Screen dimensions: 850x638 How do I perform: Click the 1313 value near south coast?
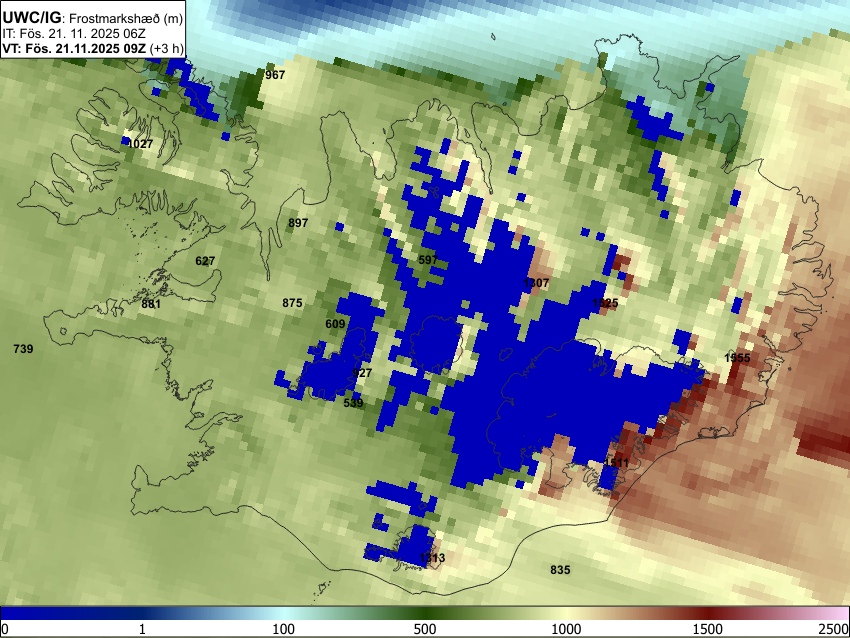point(432,558)
